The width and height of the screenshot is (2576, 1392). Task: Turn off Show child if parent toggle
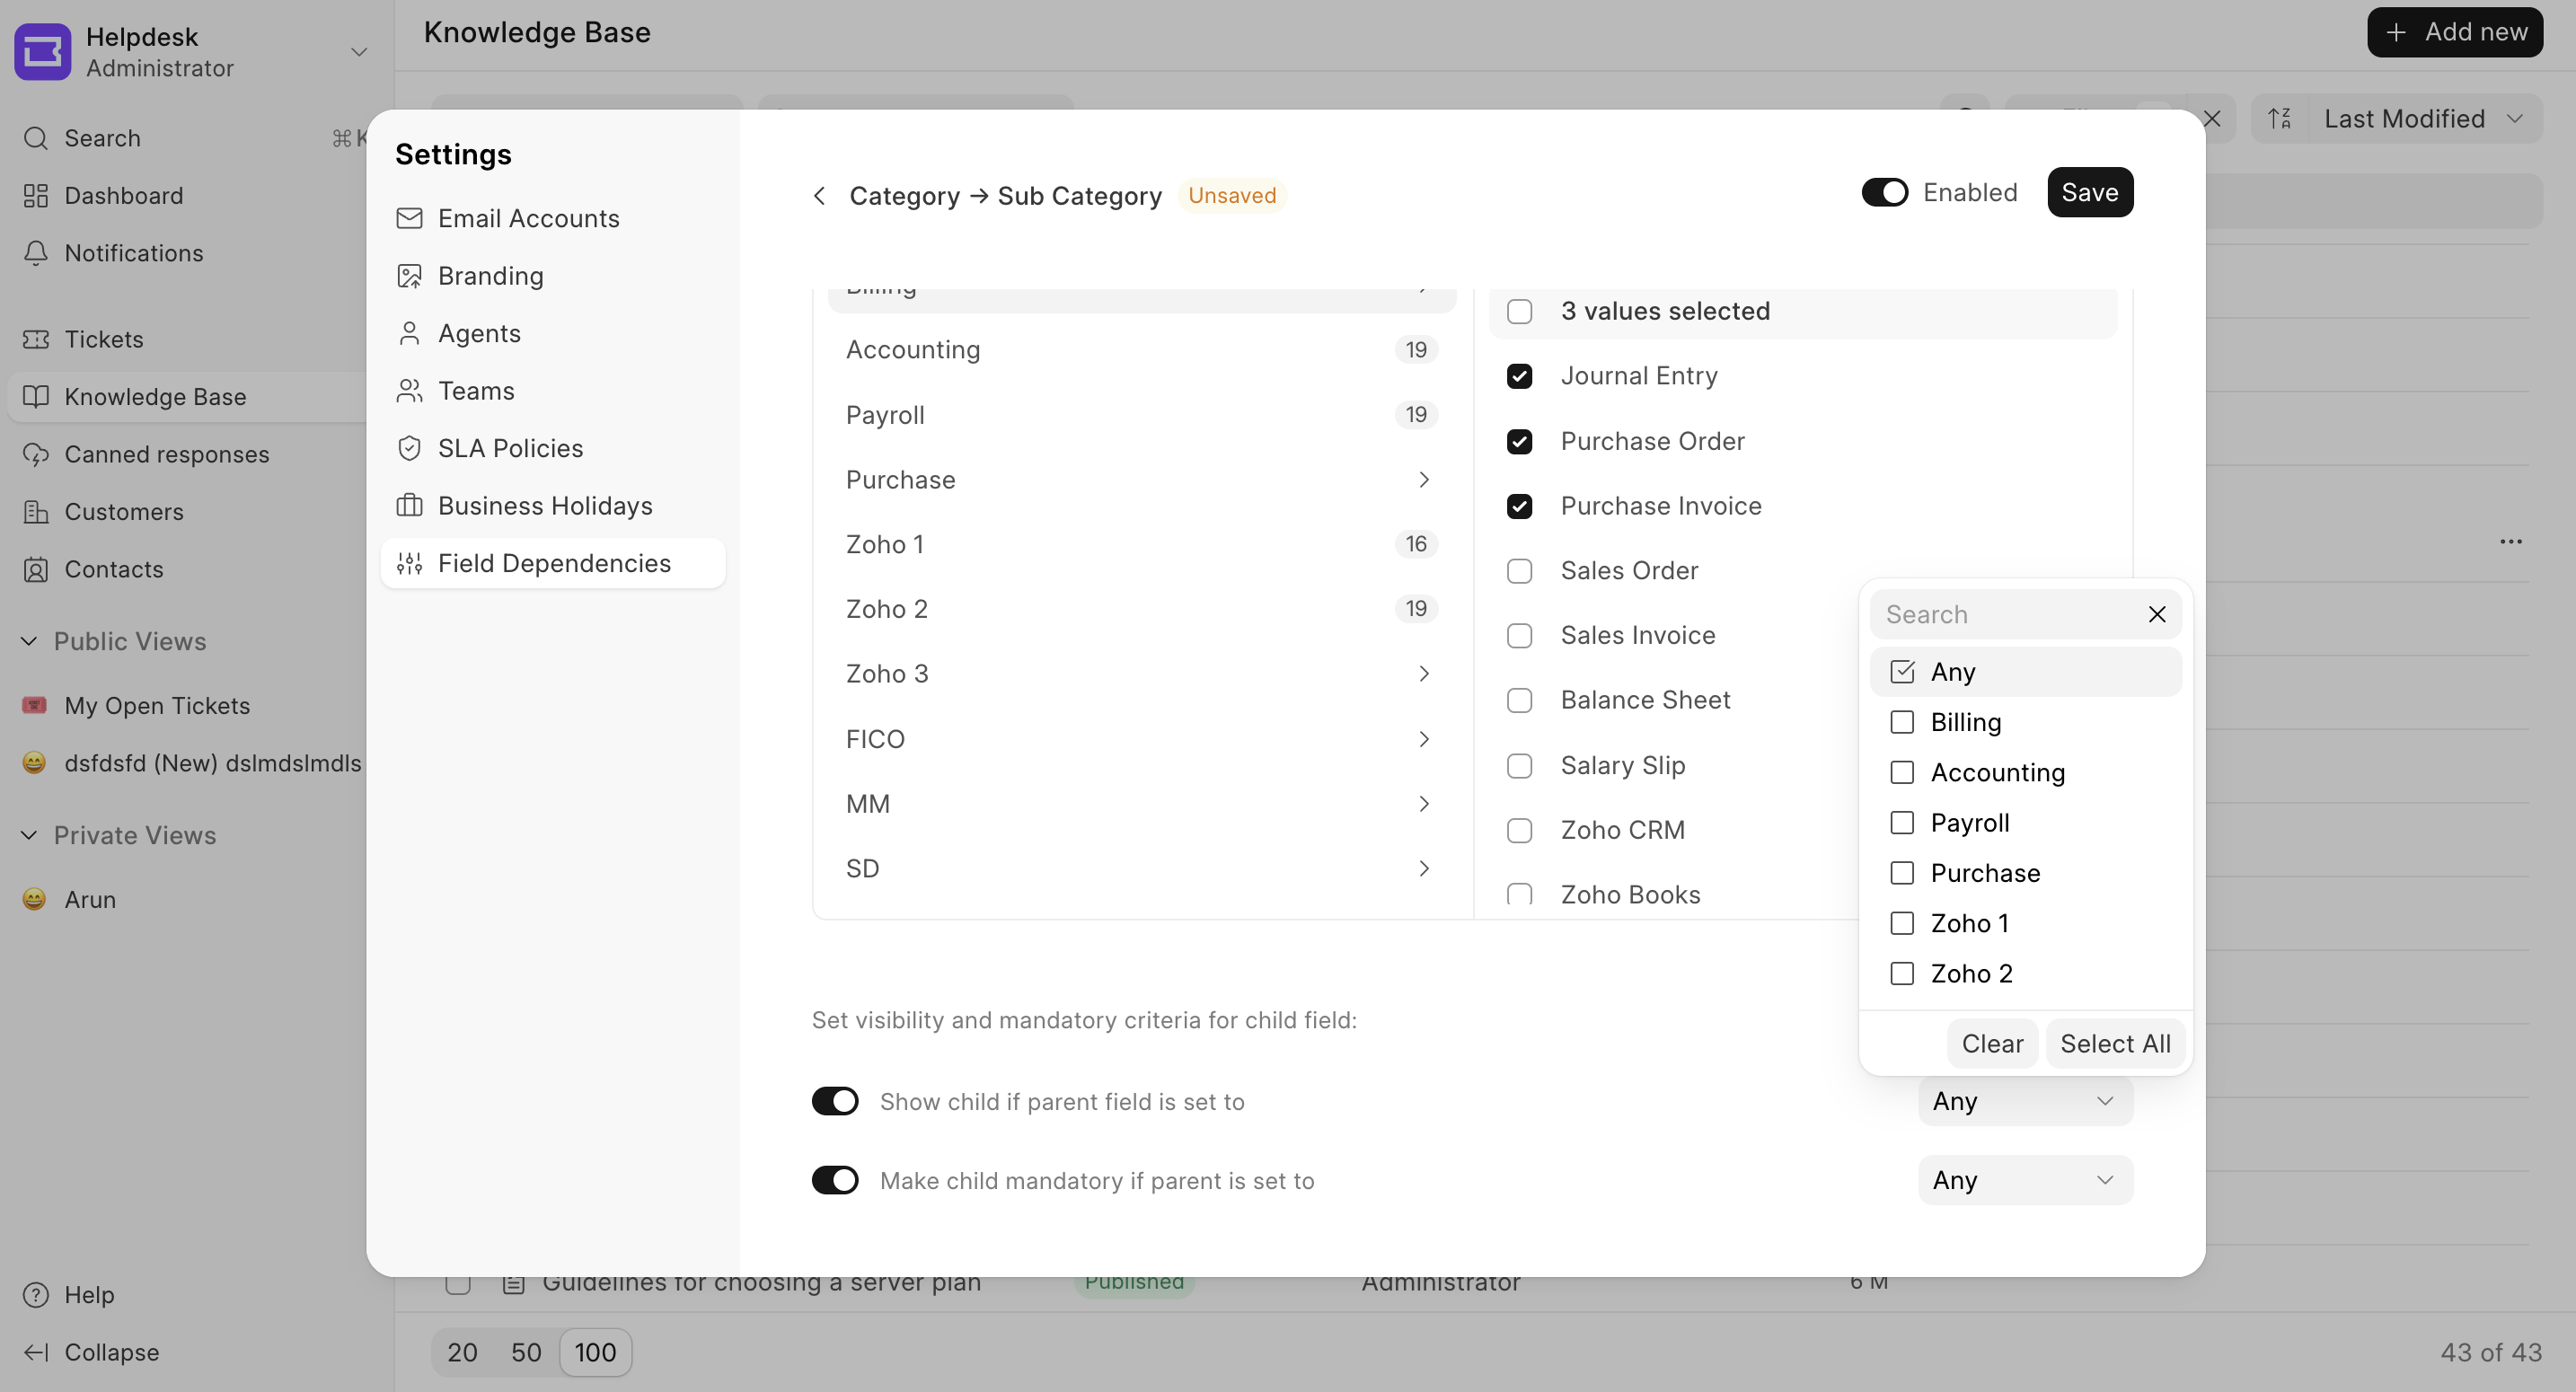835,1101
